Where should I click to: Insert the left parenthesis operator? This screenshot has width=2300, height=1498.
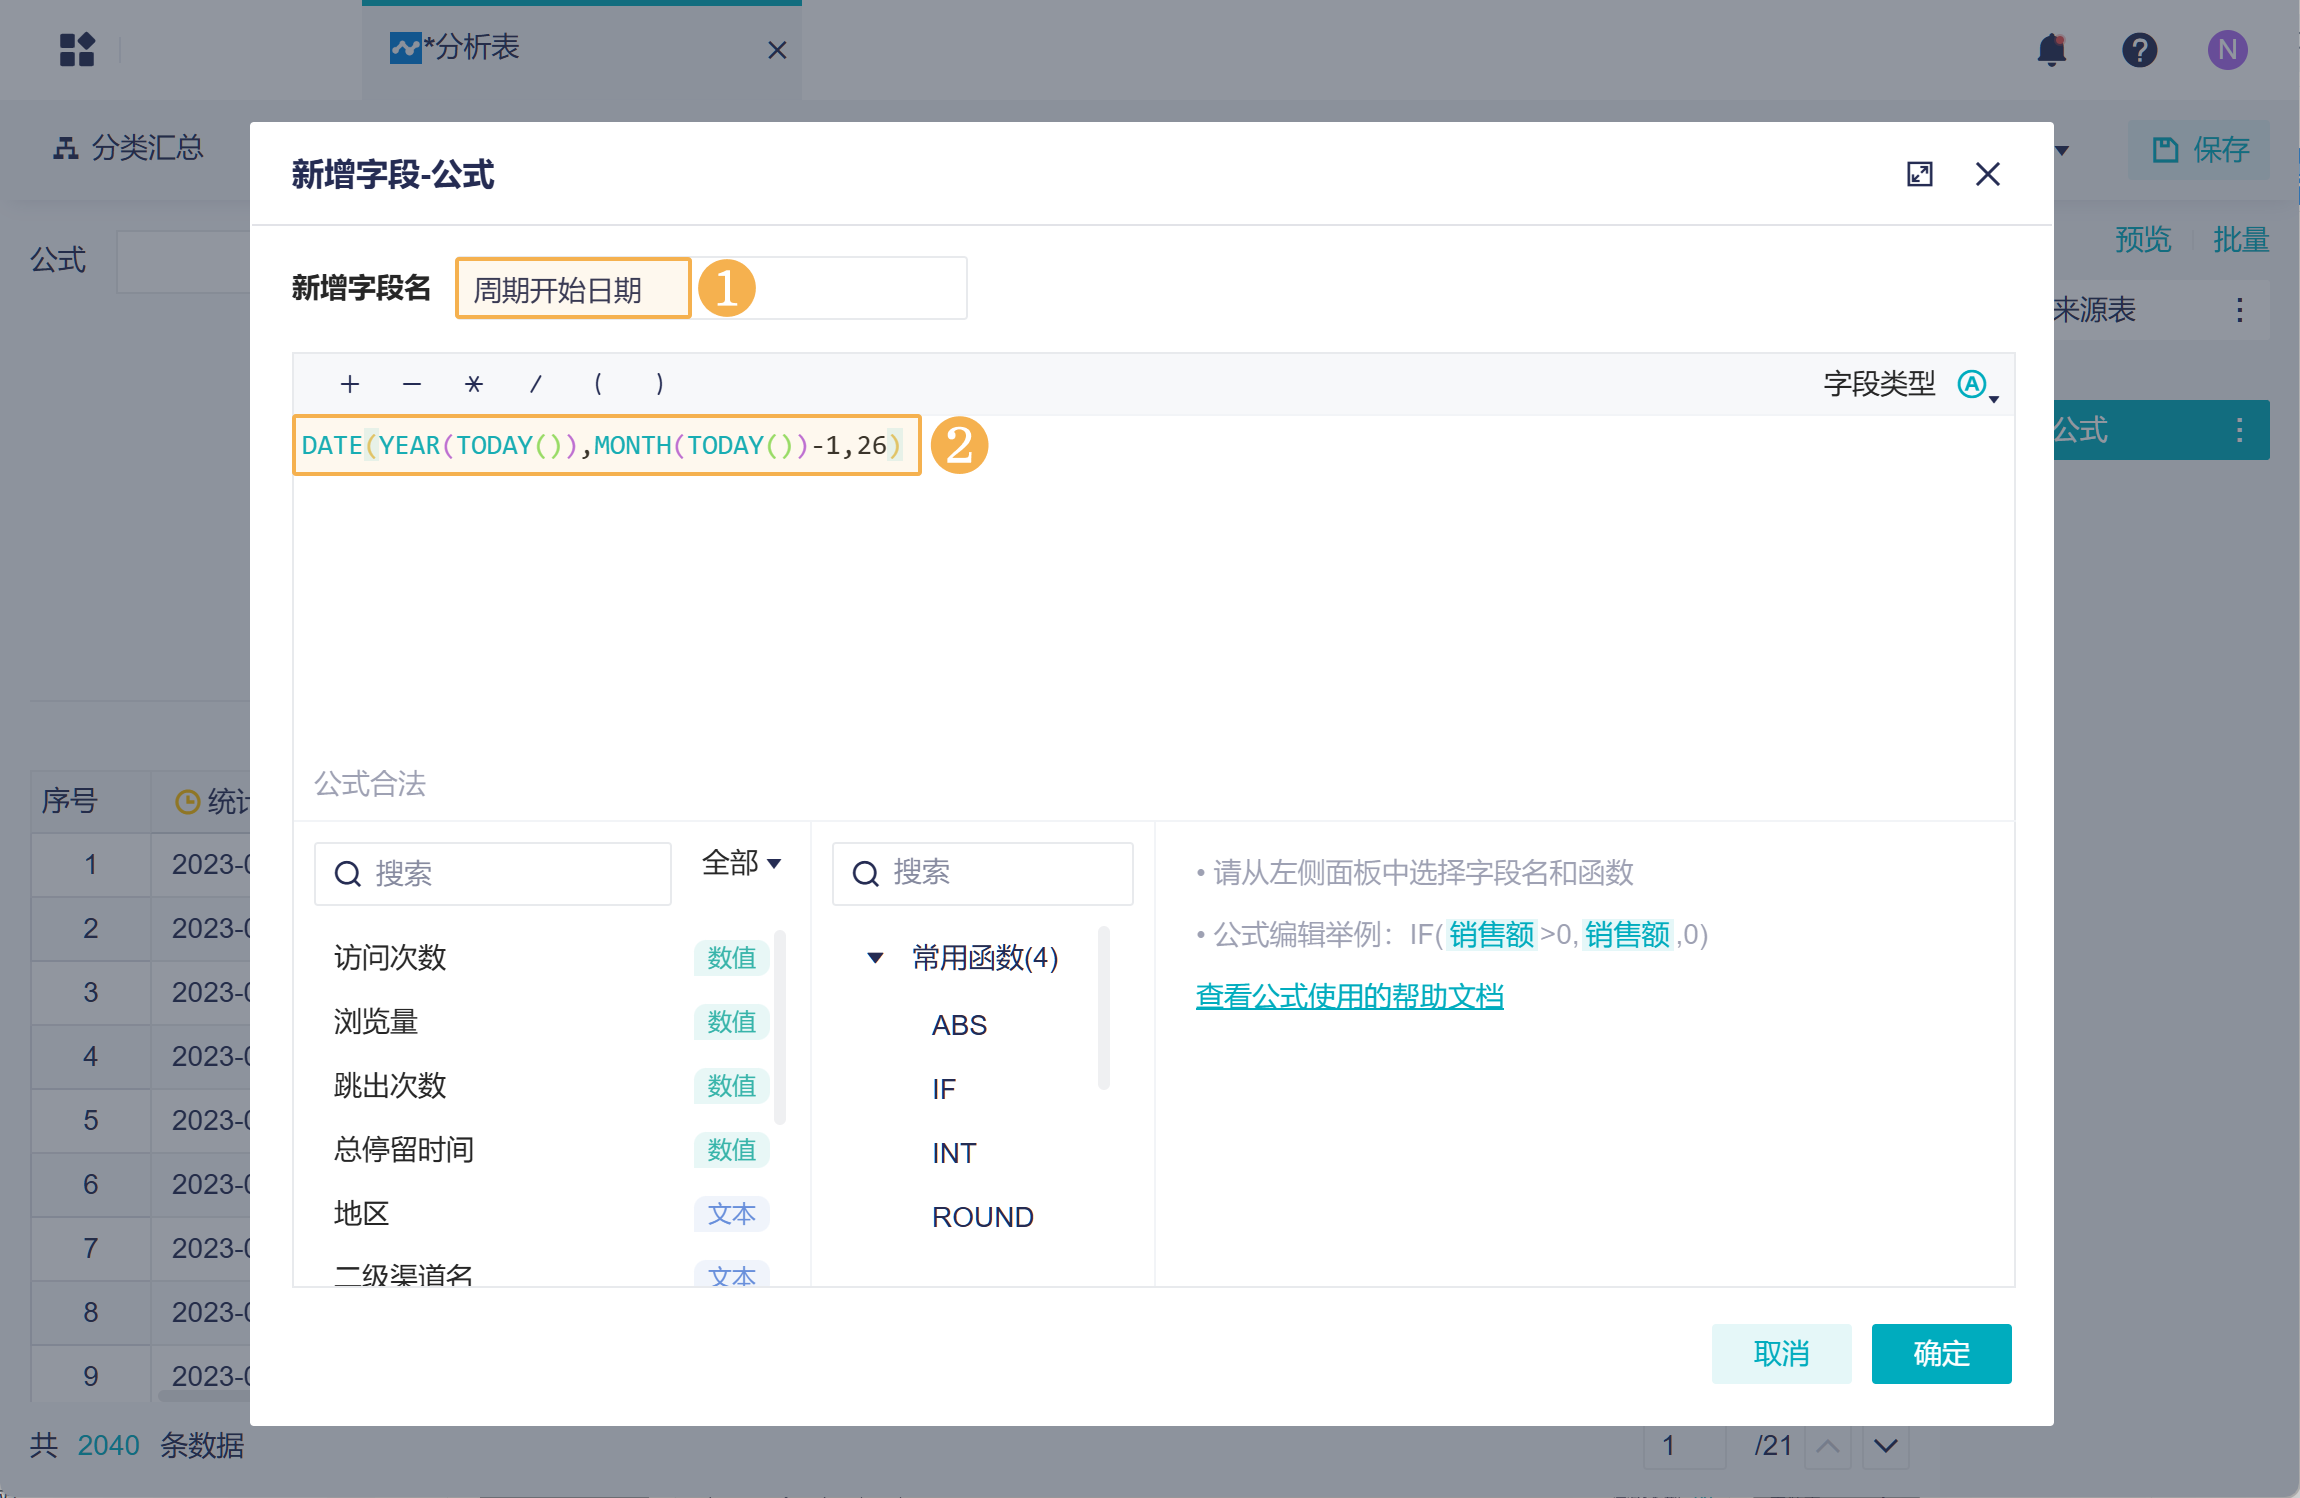point(598,384)
